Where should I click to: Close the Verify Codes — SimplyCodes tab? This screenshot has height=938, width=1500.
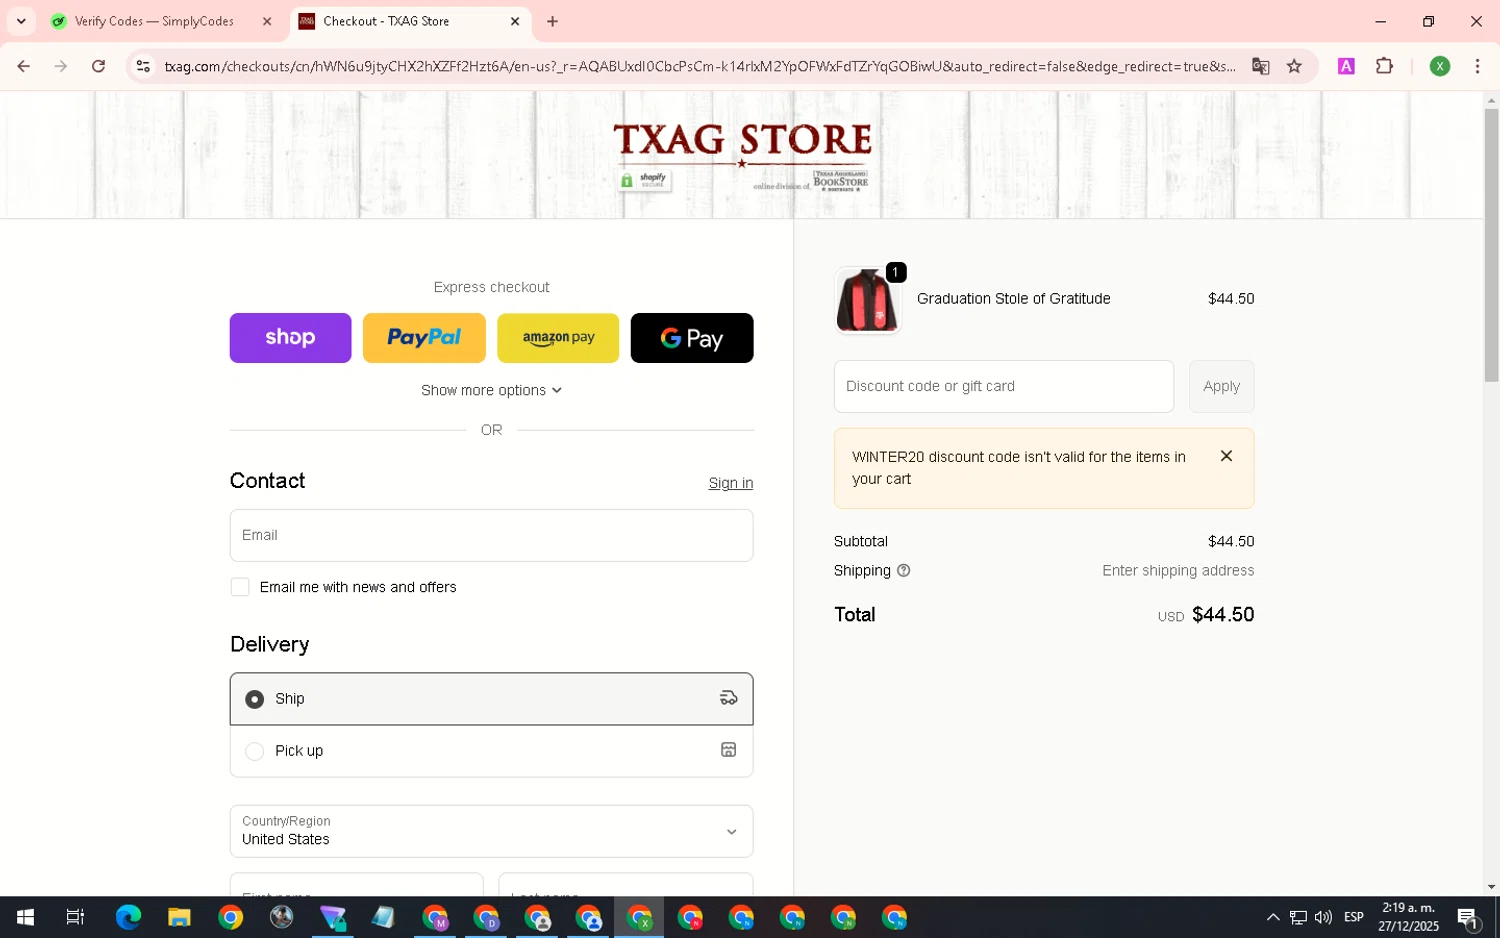coord(267,21)
